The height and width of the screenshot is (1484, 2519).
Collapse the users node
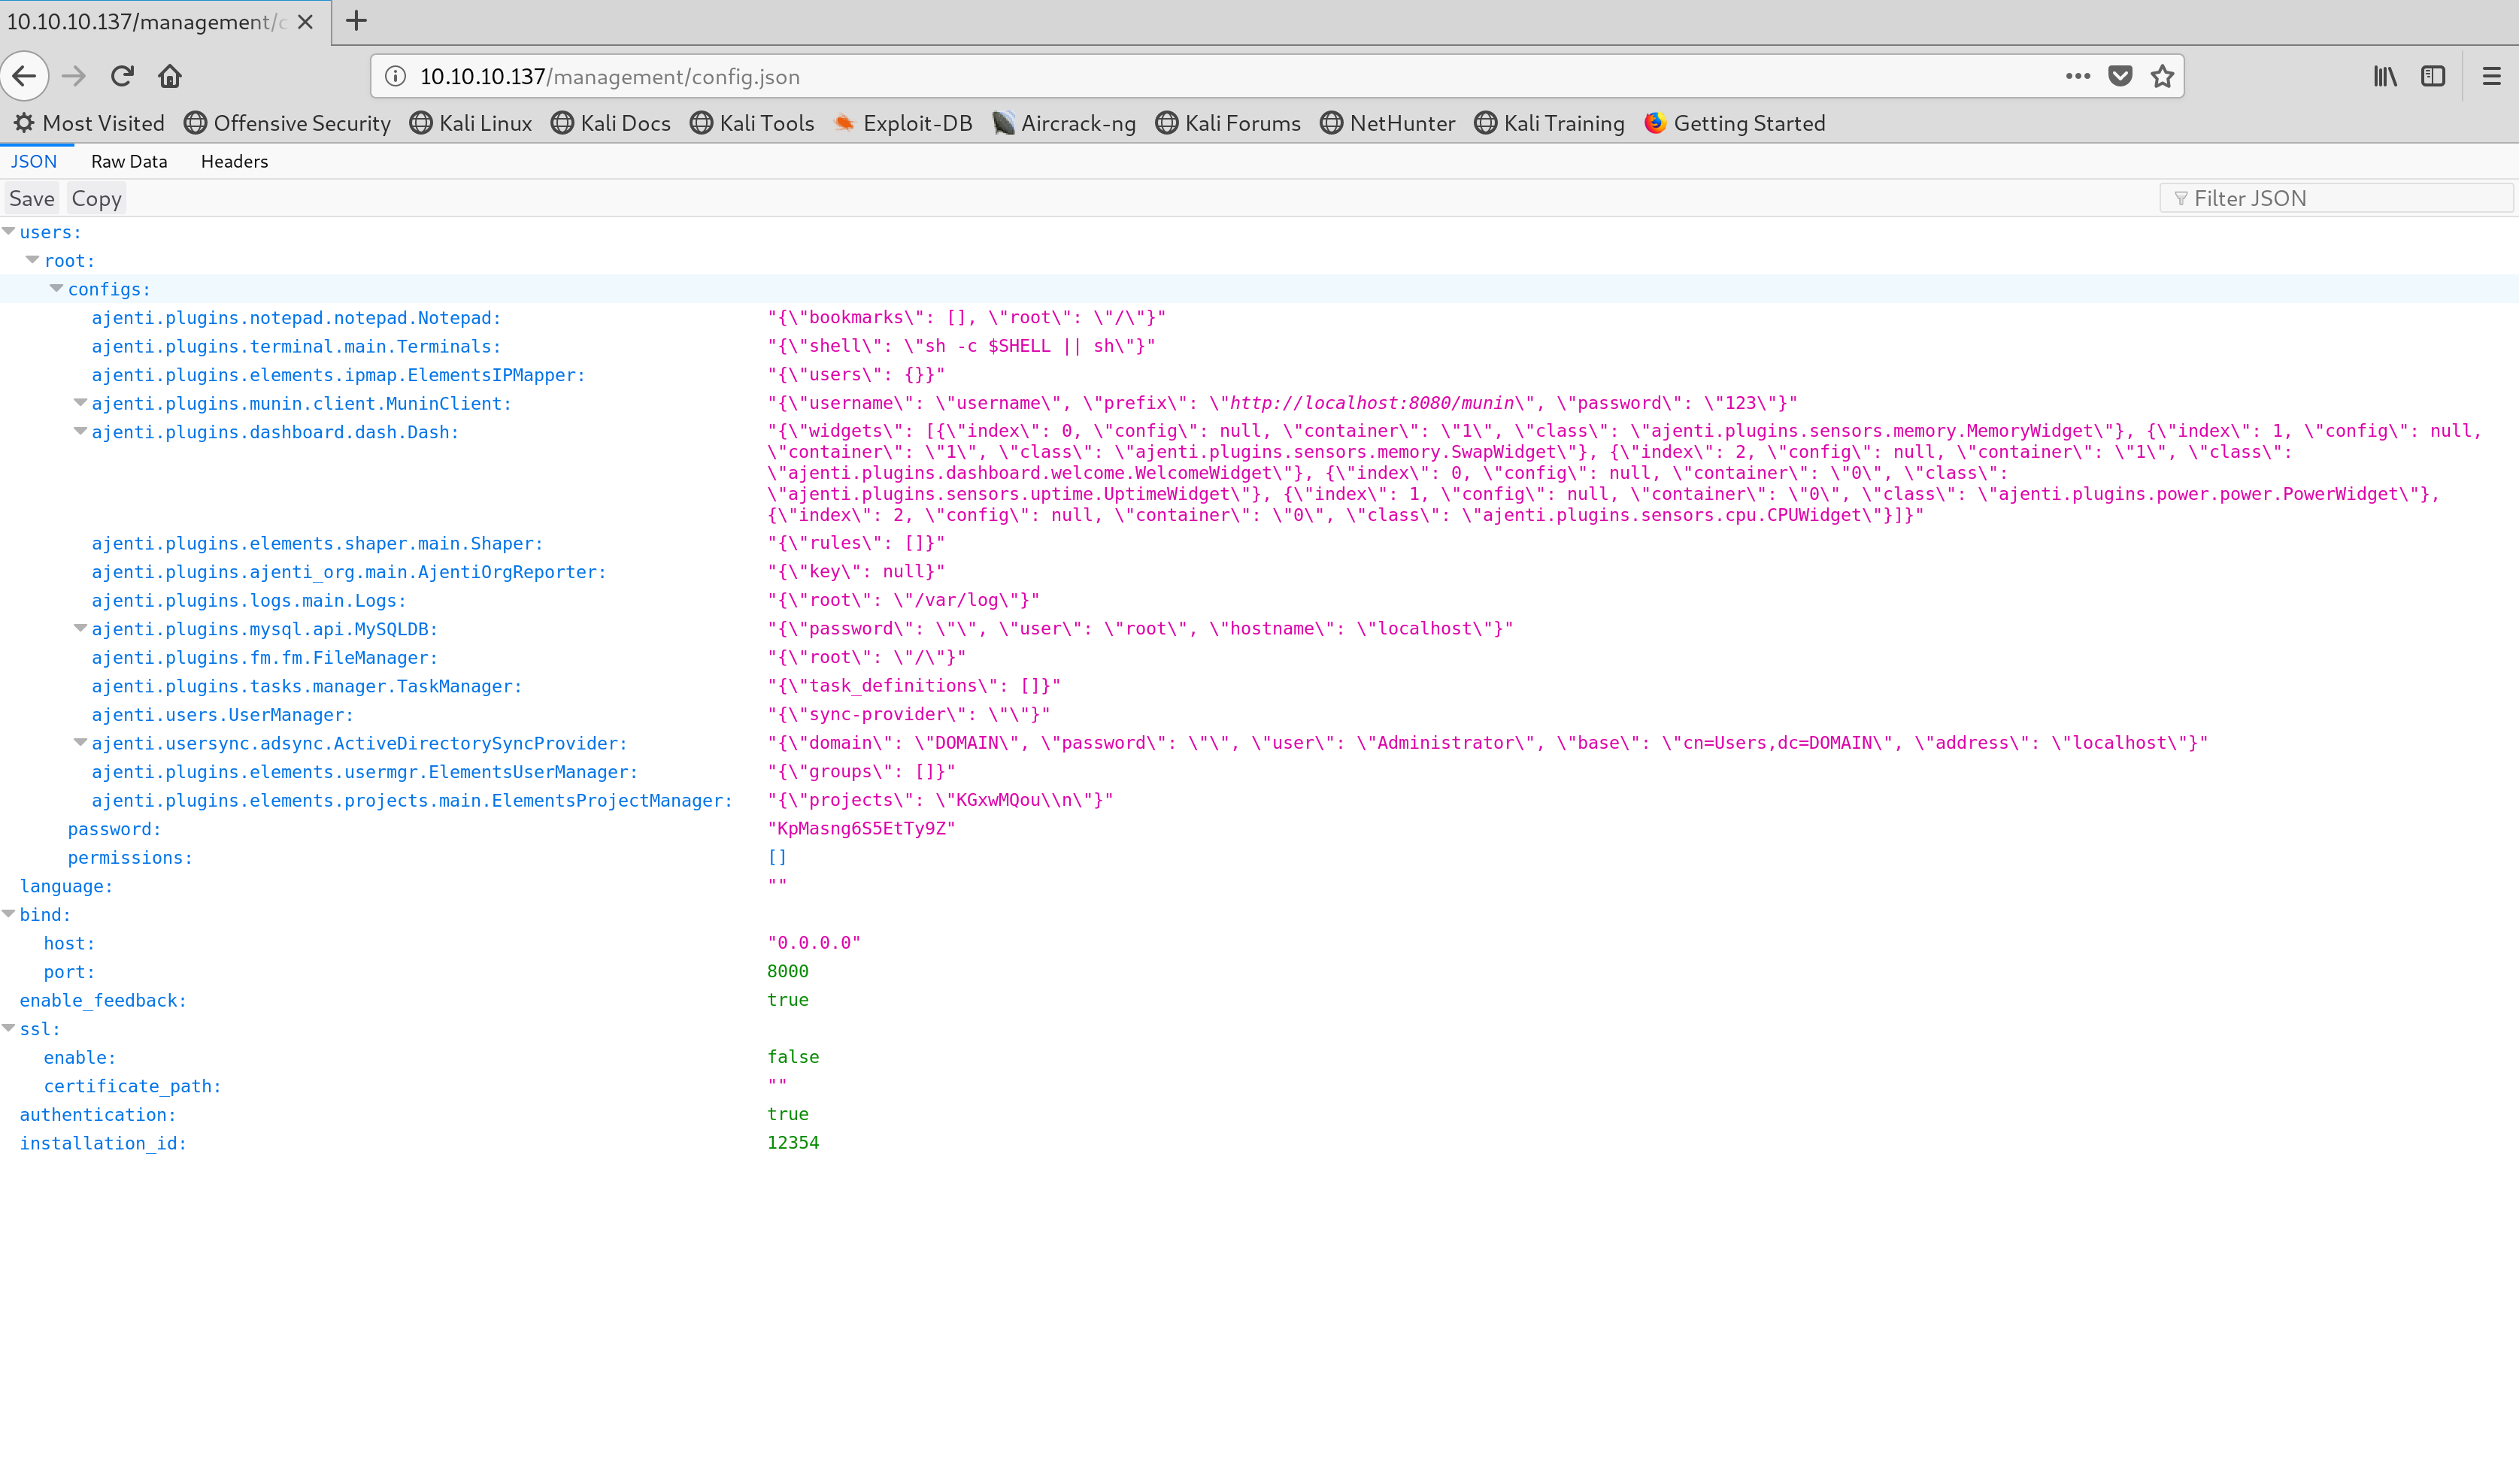(9, 231)
